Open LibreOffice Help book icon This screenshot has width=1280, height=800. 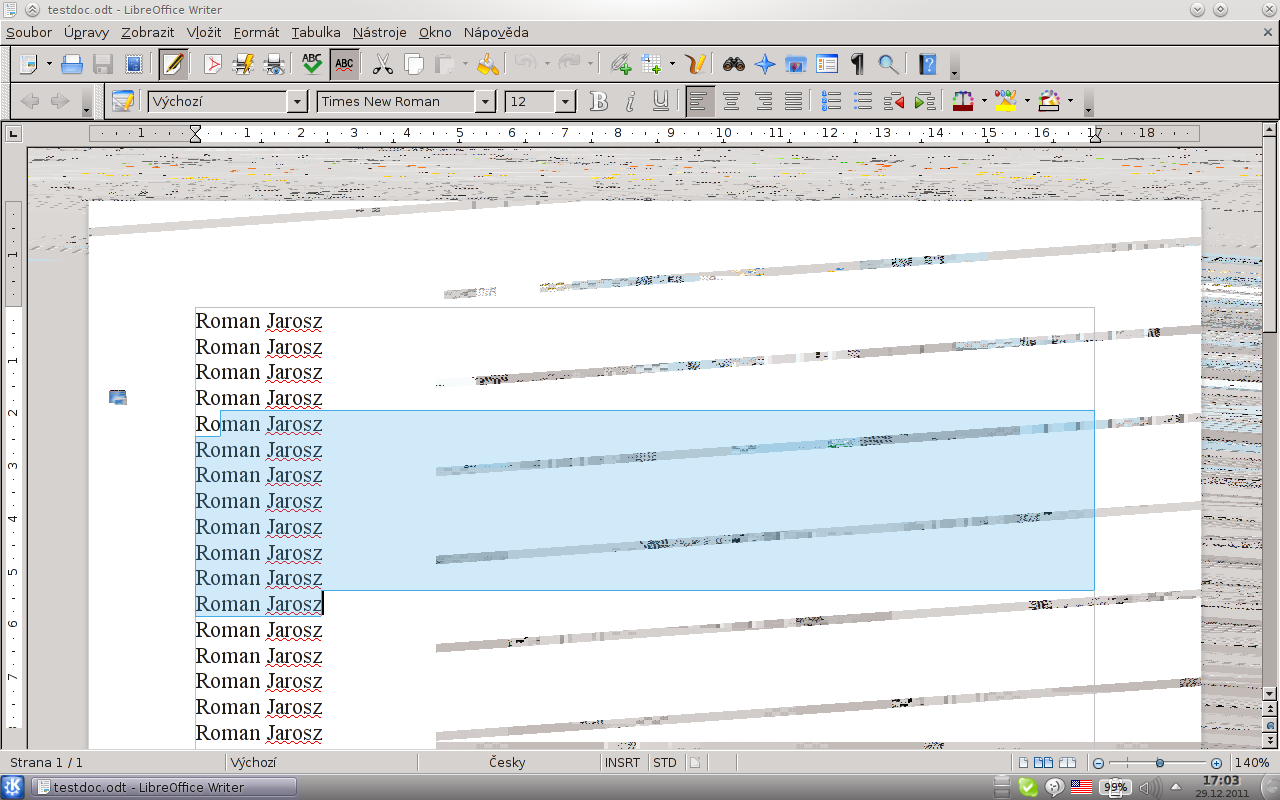click(x=928, y=65)
